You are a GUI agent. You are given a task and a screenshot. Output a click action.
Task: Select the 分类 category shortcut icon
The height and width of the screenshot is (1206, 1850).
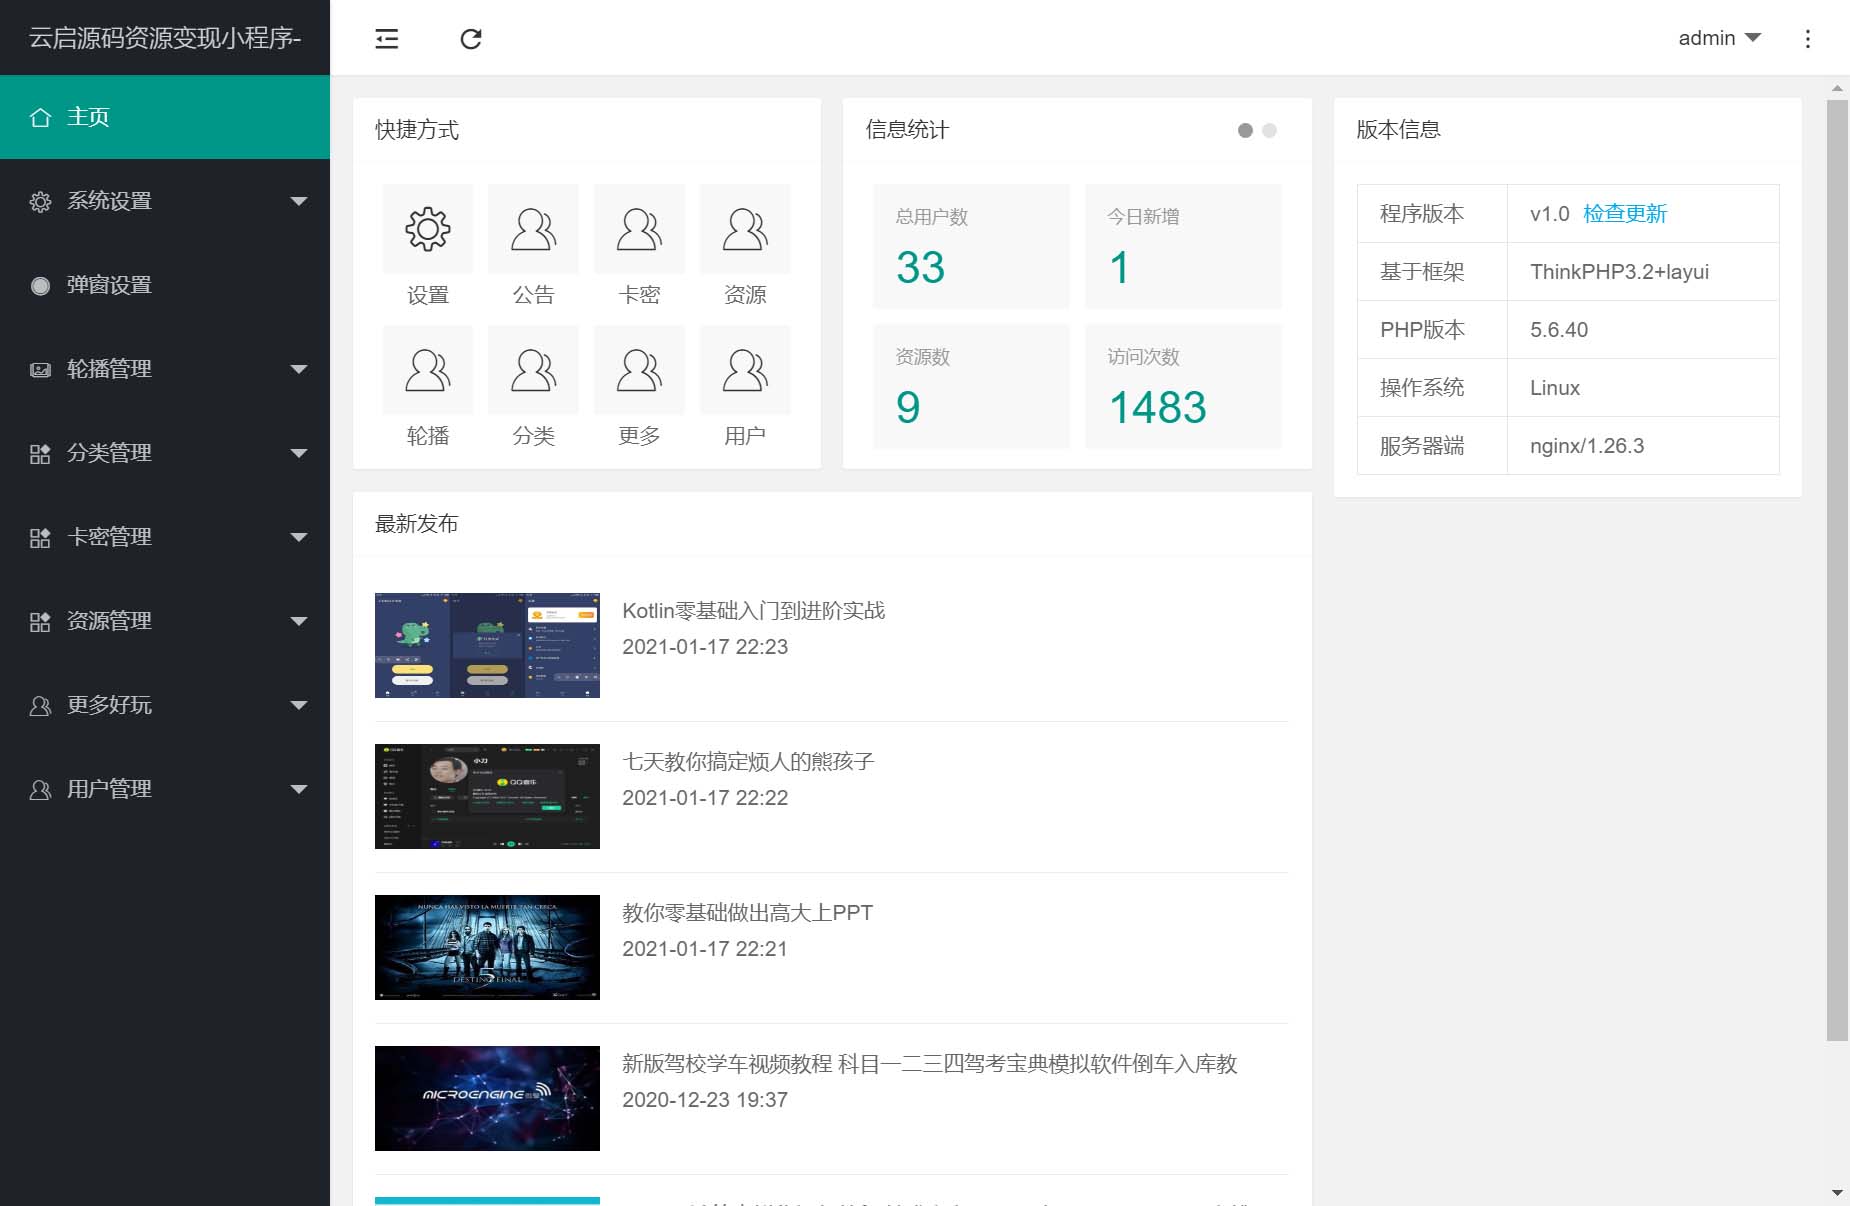pos(533,369)
